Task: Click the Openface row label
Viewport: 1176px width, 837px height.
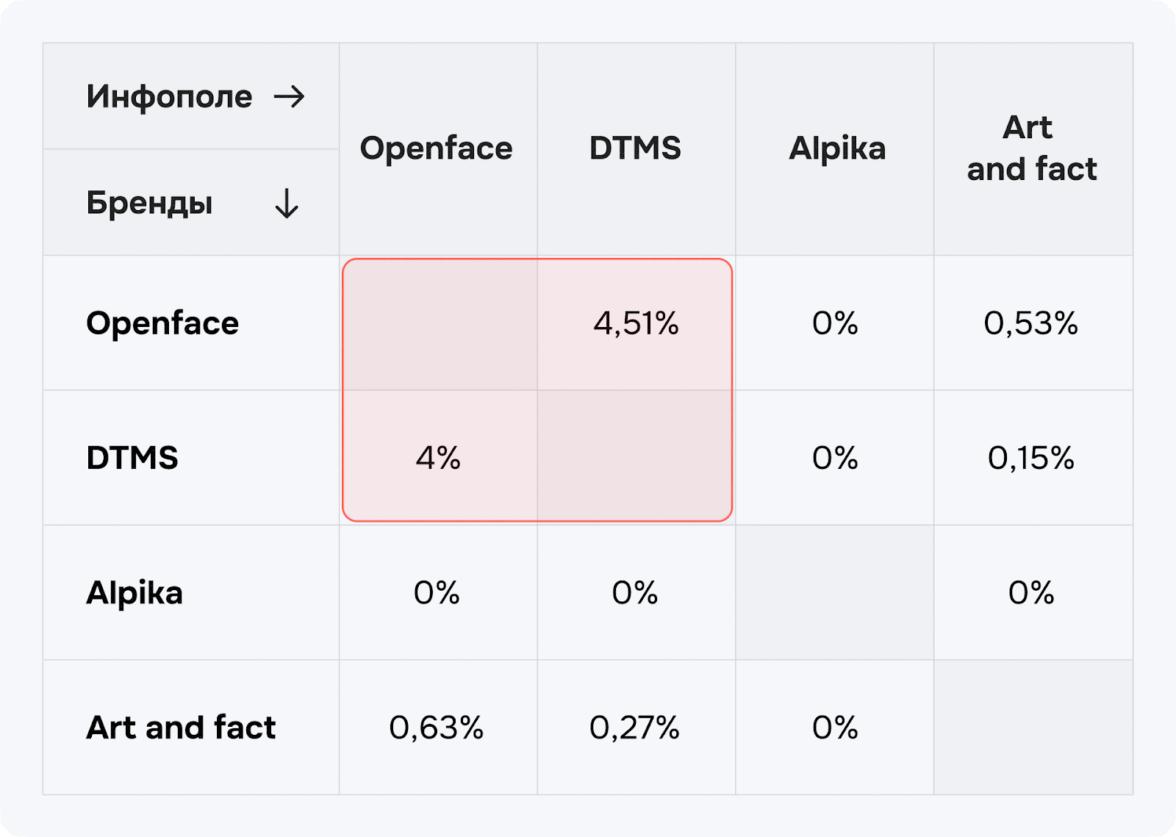Action: click(162, 323)
